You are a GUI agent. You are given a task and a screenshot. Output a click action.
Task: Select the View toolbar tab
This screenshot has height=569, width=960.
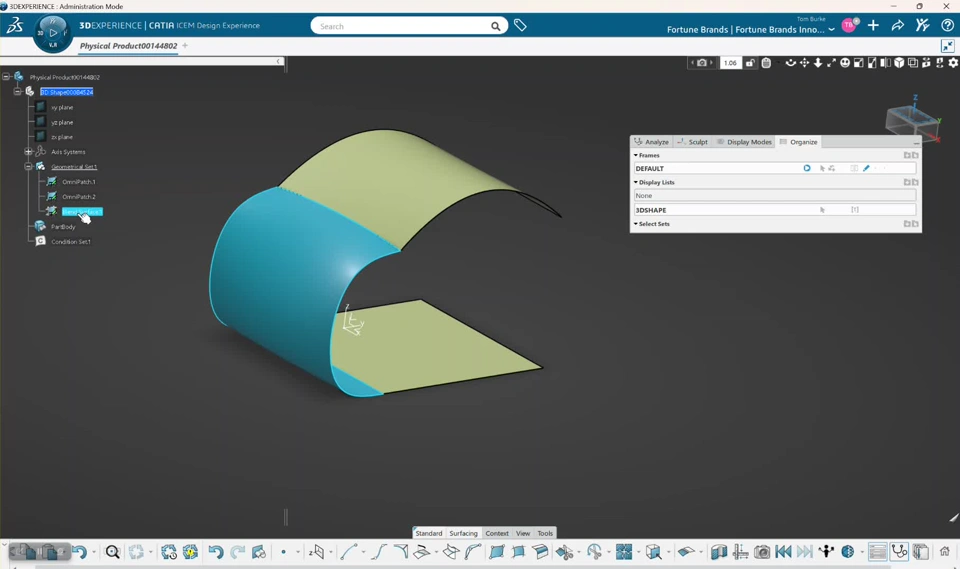(523, 533)
